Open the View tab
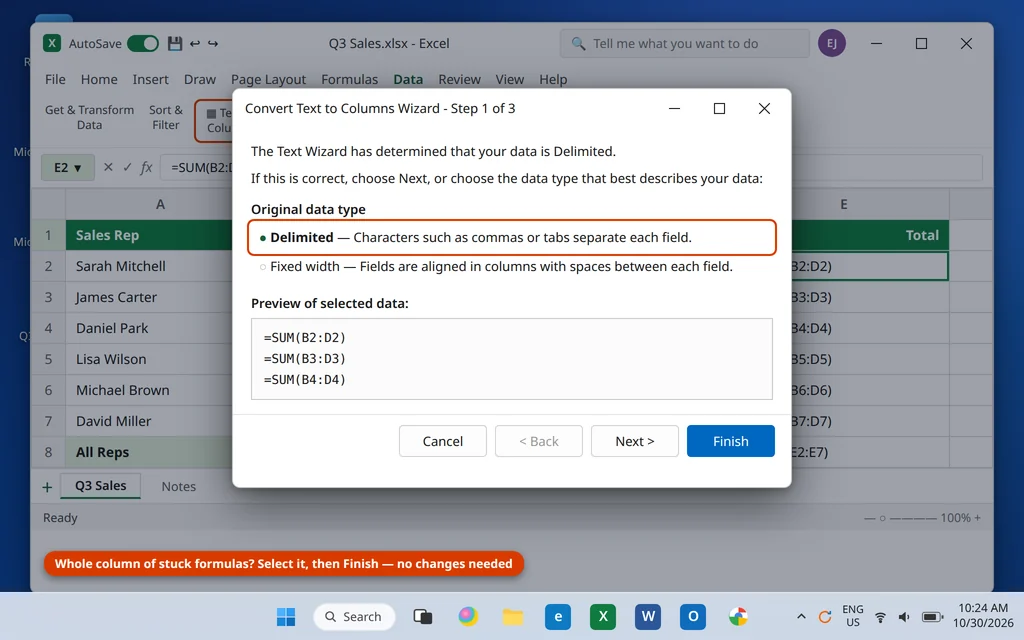1024x640 pixels. click(x=509, y=79)
